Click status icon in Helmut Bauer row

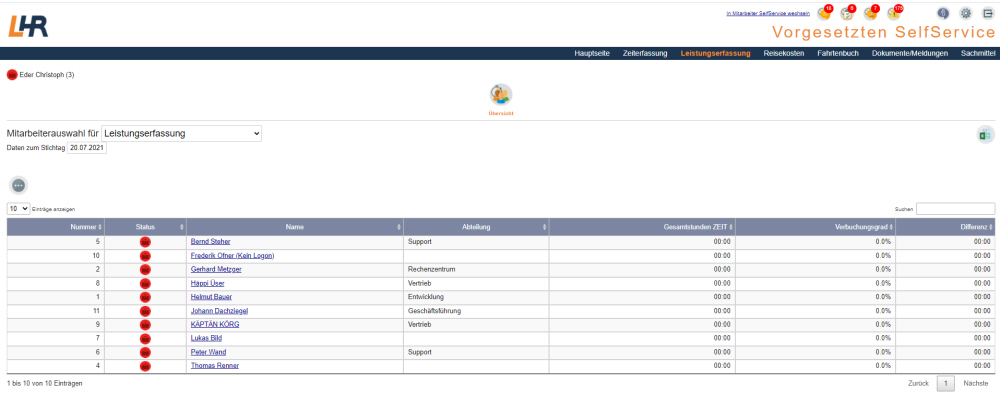click(145, 297)
